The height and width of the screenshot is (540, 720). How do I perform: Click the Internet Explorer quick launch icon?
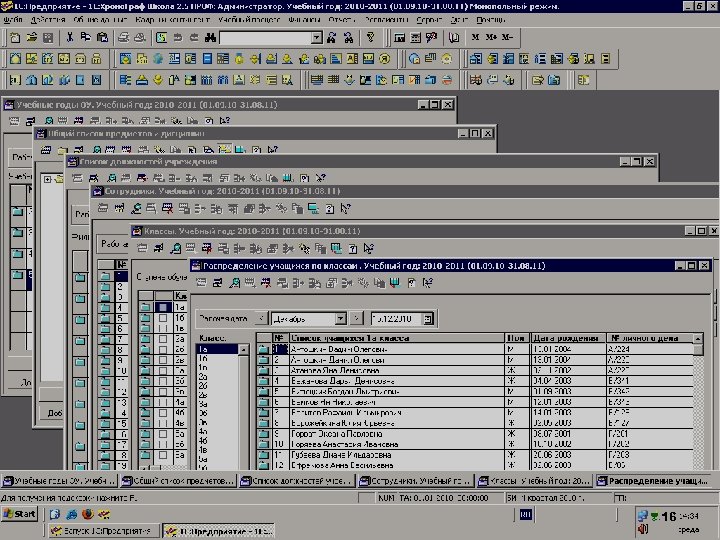[71, 514]
